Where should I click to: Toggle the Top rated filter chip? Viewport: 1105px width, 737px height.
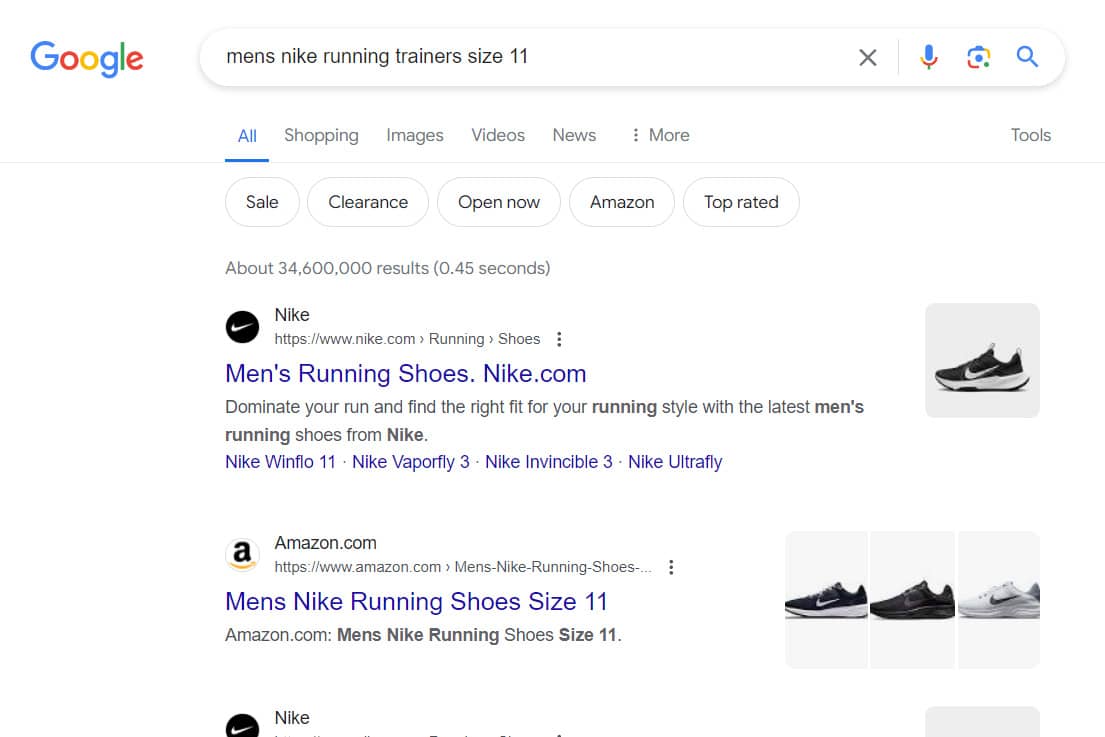pos(741,202)
